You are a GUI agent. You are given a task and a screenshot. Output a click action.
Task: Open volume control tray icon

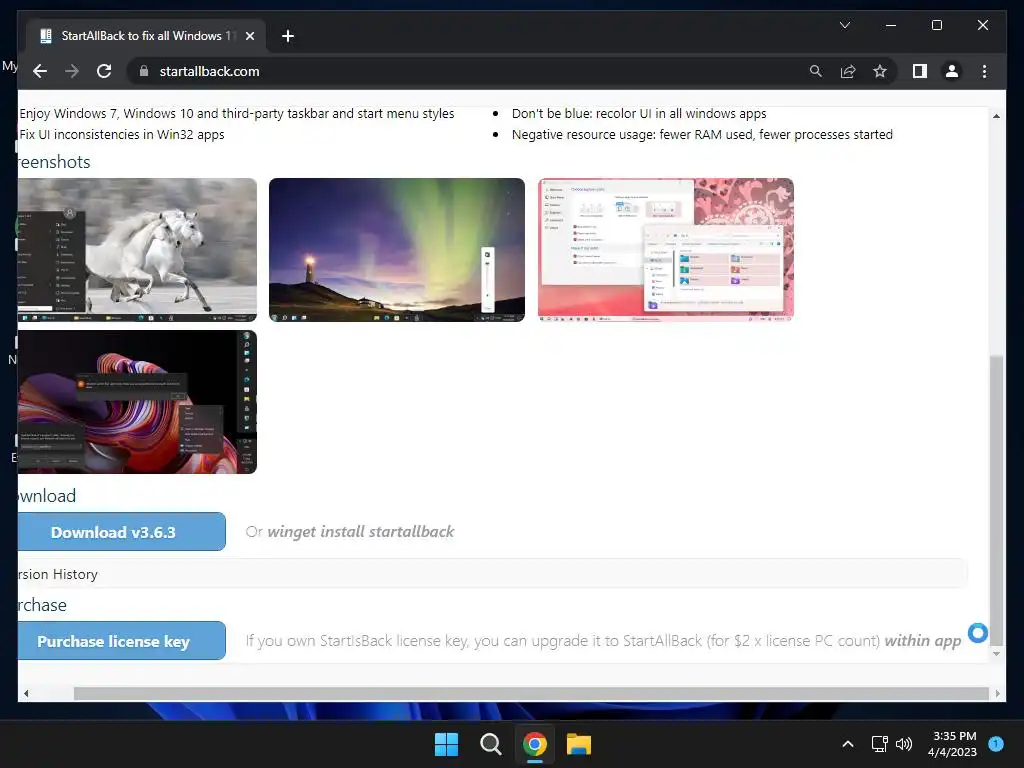tap(904, 744)
